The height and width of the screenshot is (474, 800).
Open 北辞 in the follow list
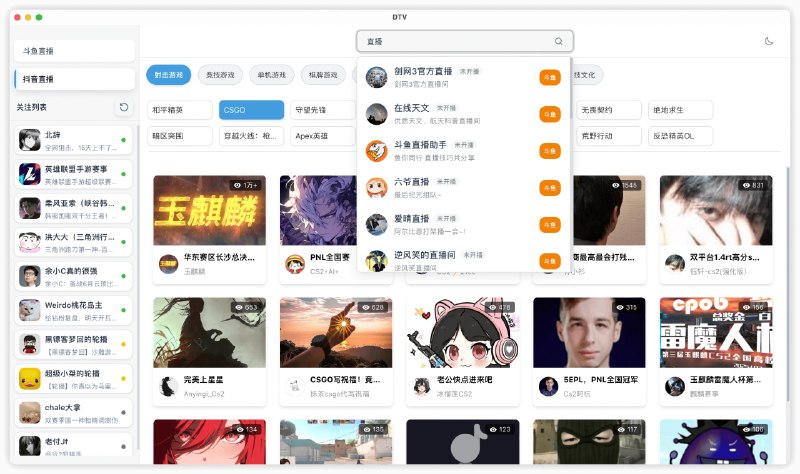(x=73, y=140)
